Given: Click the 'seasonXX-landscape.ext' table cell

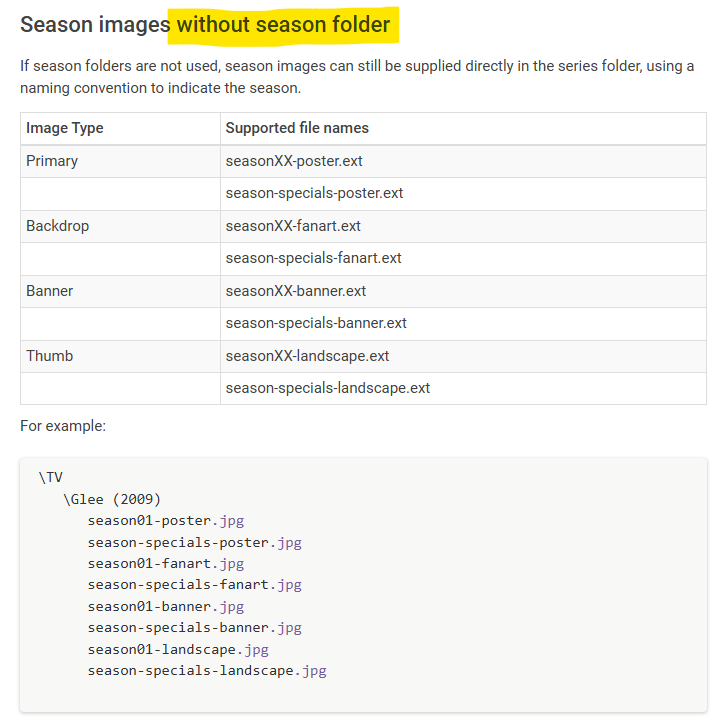Looking at the screenshot, I should [x=307, y=356].
